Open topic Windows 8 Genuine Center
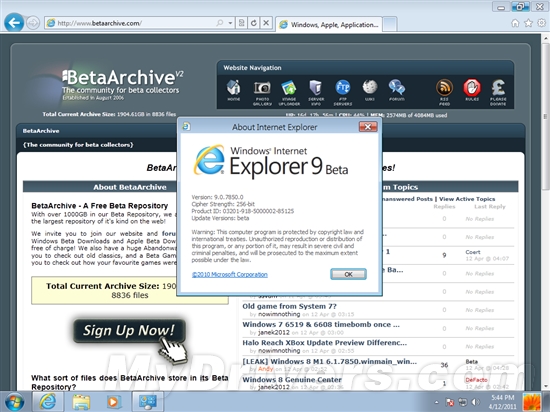This screenshot has height=412, width=550. (292, 379)
